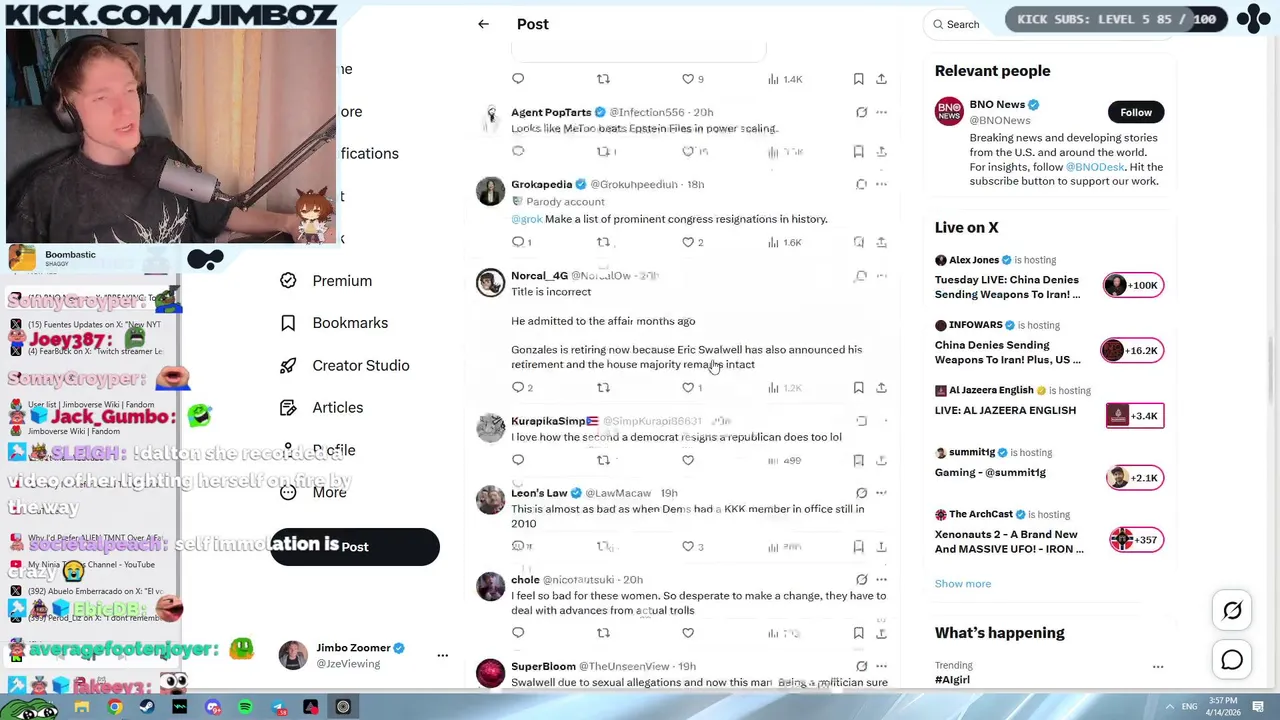This screenshot has height=720, width=1280.
Task: Follow BNO News
Action: click(1136, 112)
